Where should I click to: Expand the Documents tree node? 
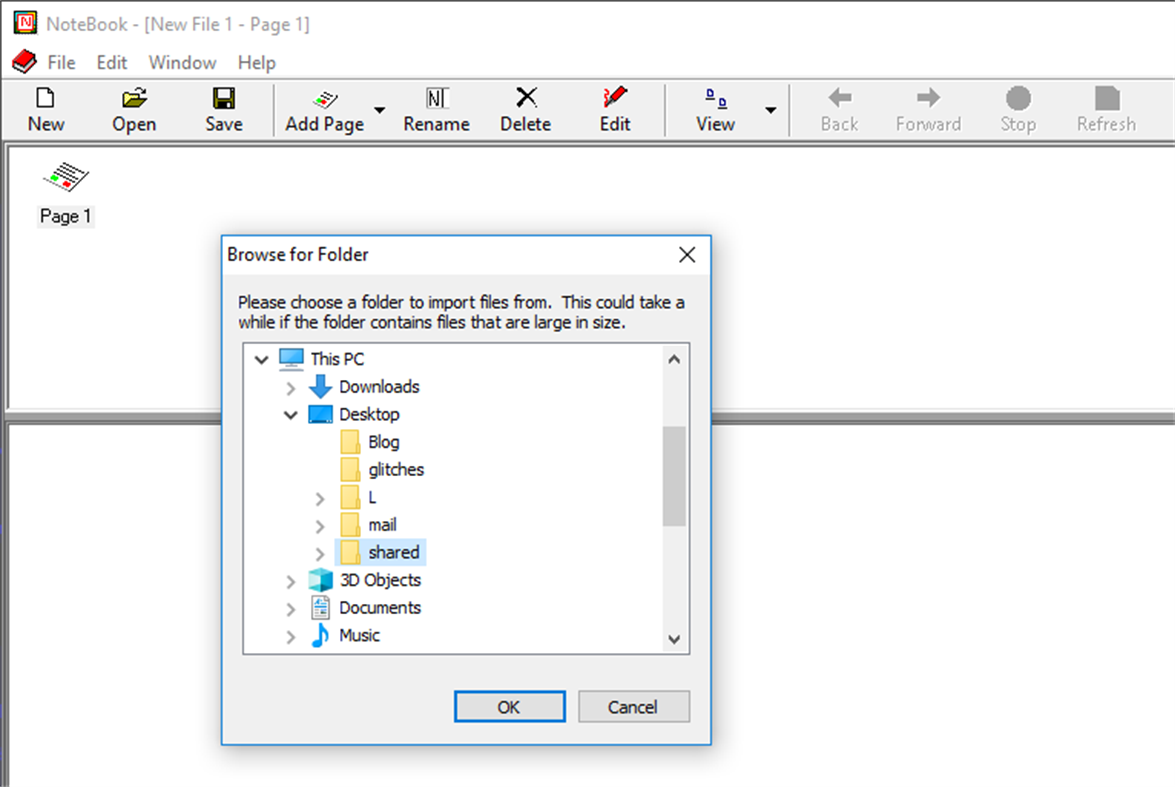pos(291,609)
